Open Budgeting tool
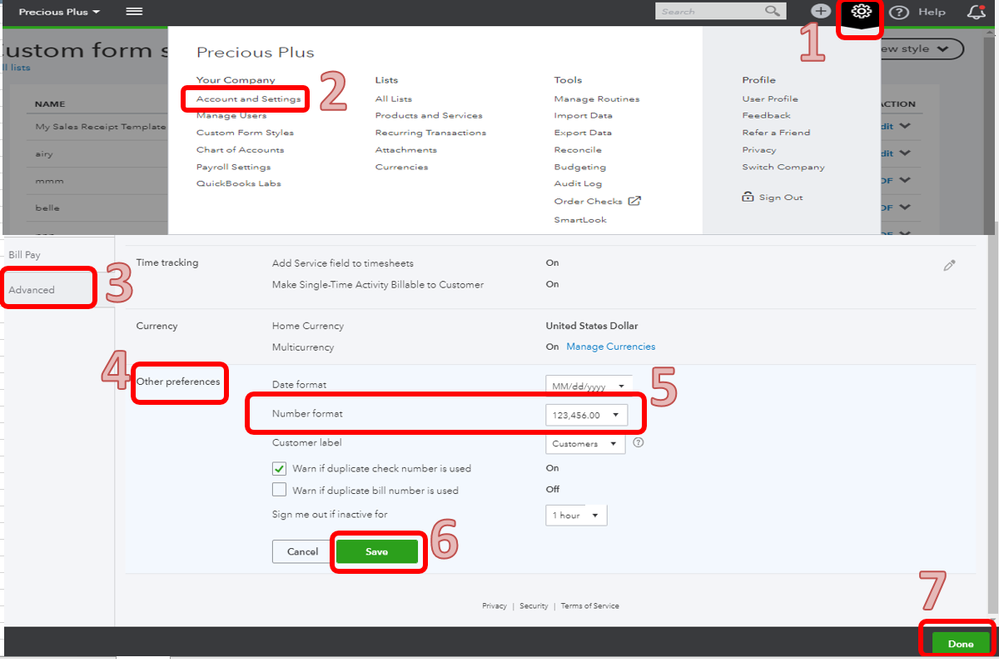Image resolution: width=999 pixels, height=659 pixels. tap(580, 167)
